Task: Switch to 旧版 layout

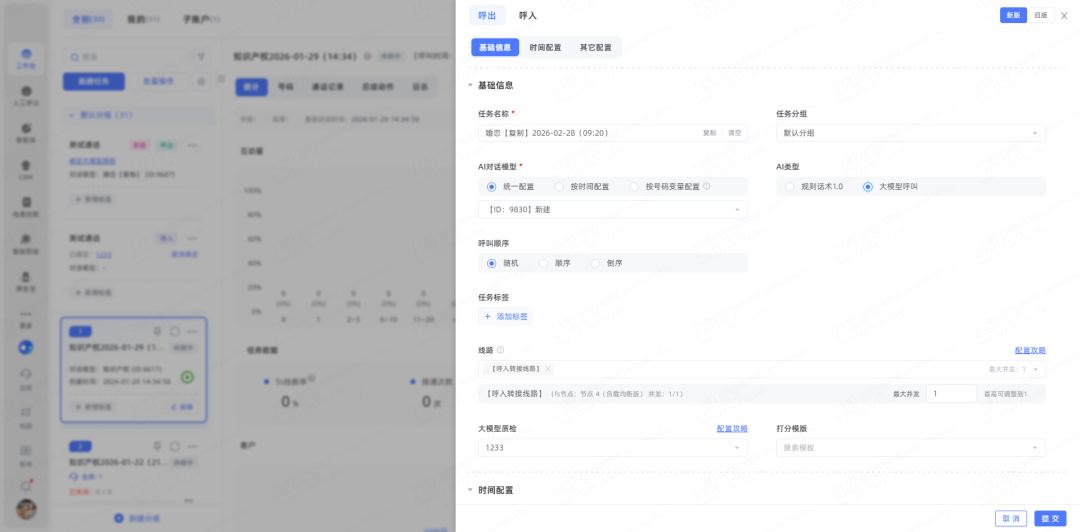Action: click(1041, 16)
